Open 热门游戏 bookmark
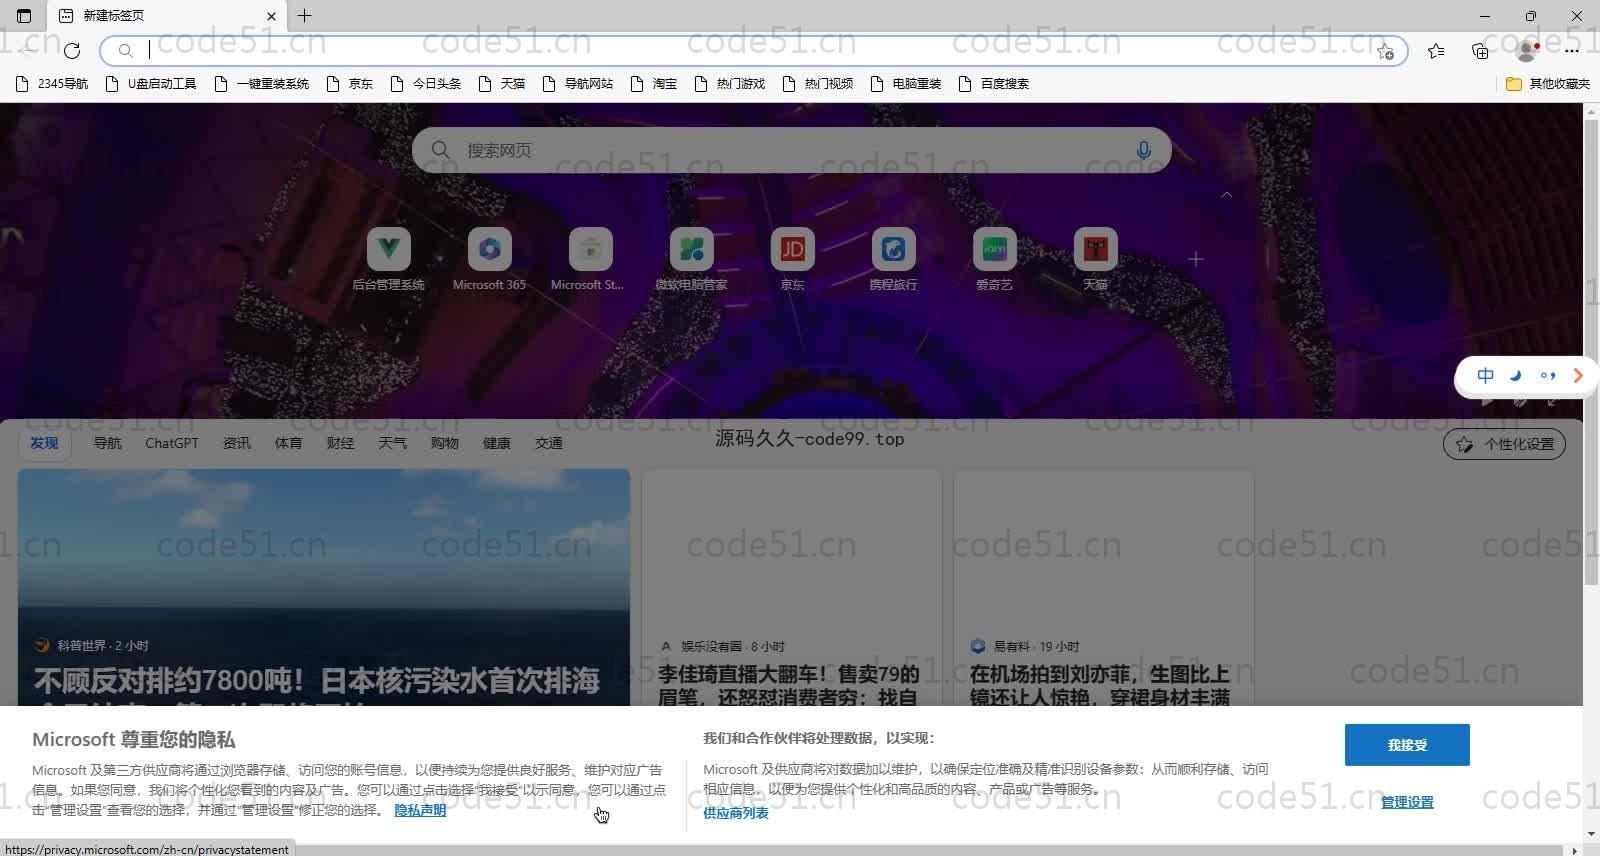Viewport: 1600px width, 856px height. point(730,84)
